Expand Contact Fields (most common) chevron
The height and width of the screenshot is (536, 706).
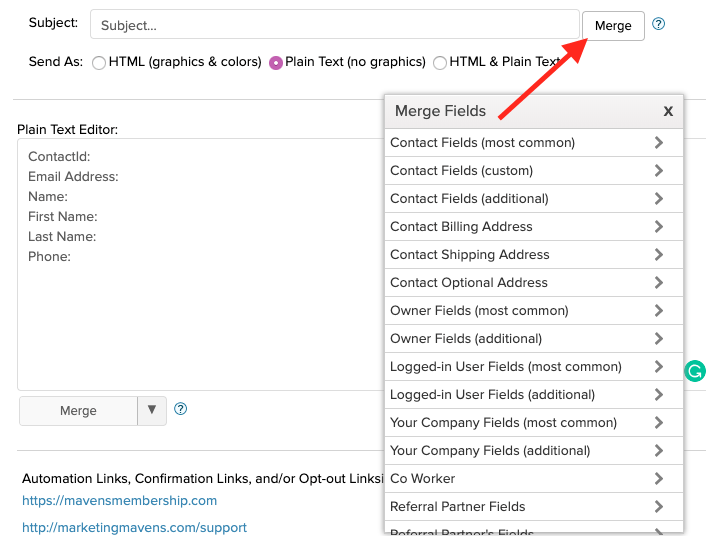pyautogui.click(x=659, y=143)
